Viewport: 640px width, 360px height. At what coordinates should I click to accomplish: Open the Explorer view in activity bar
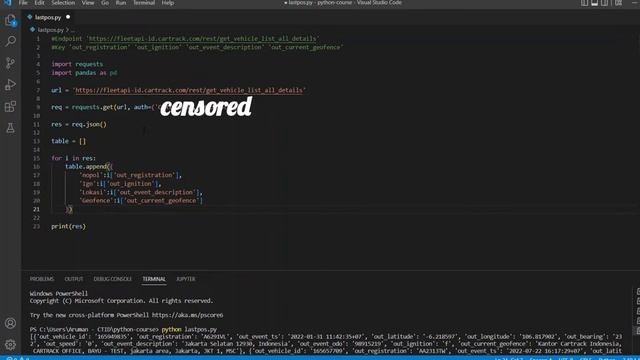(x=10, y=20)
